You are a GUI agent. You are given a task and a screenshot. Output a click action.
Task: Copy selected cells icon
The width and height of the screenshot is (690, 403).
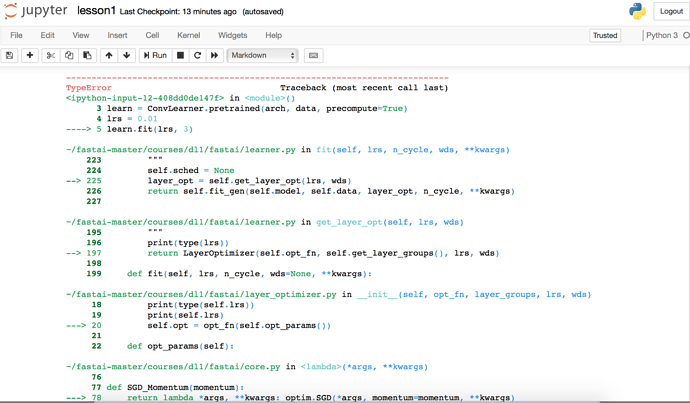[69, 56]
